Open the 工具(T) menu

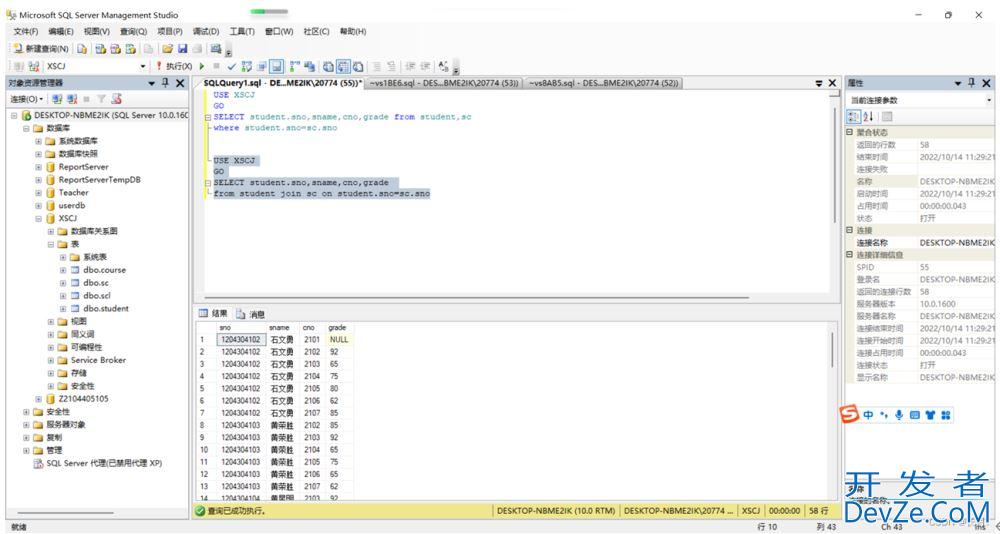(x=242, y=31)
